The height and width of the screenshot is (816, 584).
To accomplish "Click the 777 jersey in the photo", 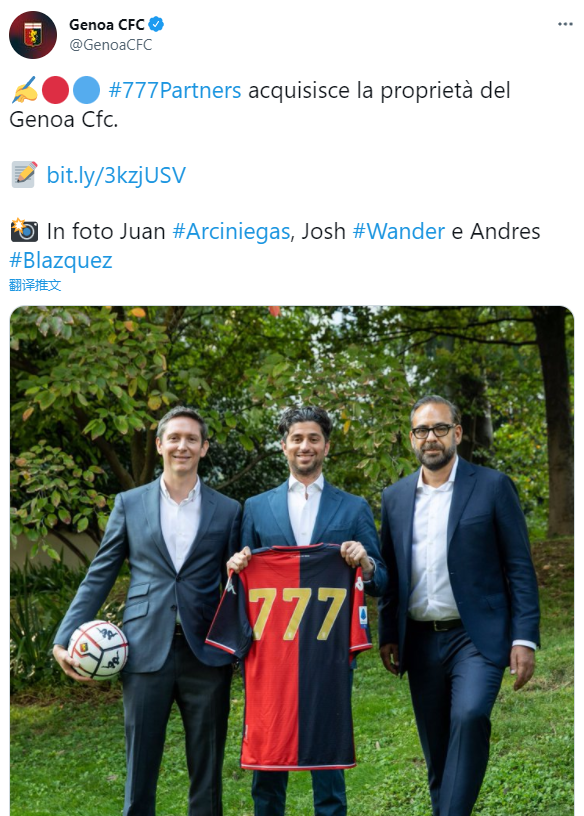I will 290,656.
